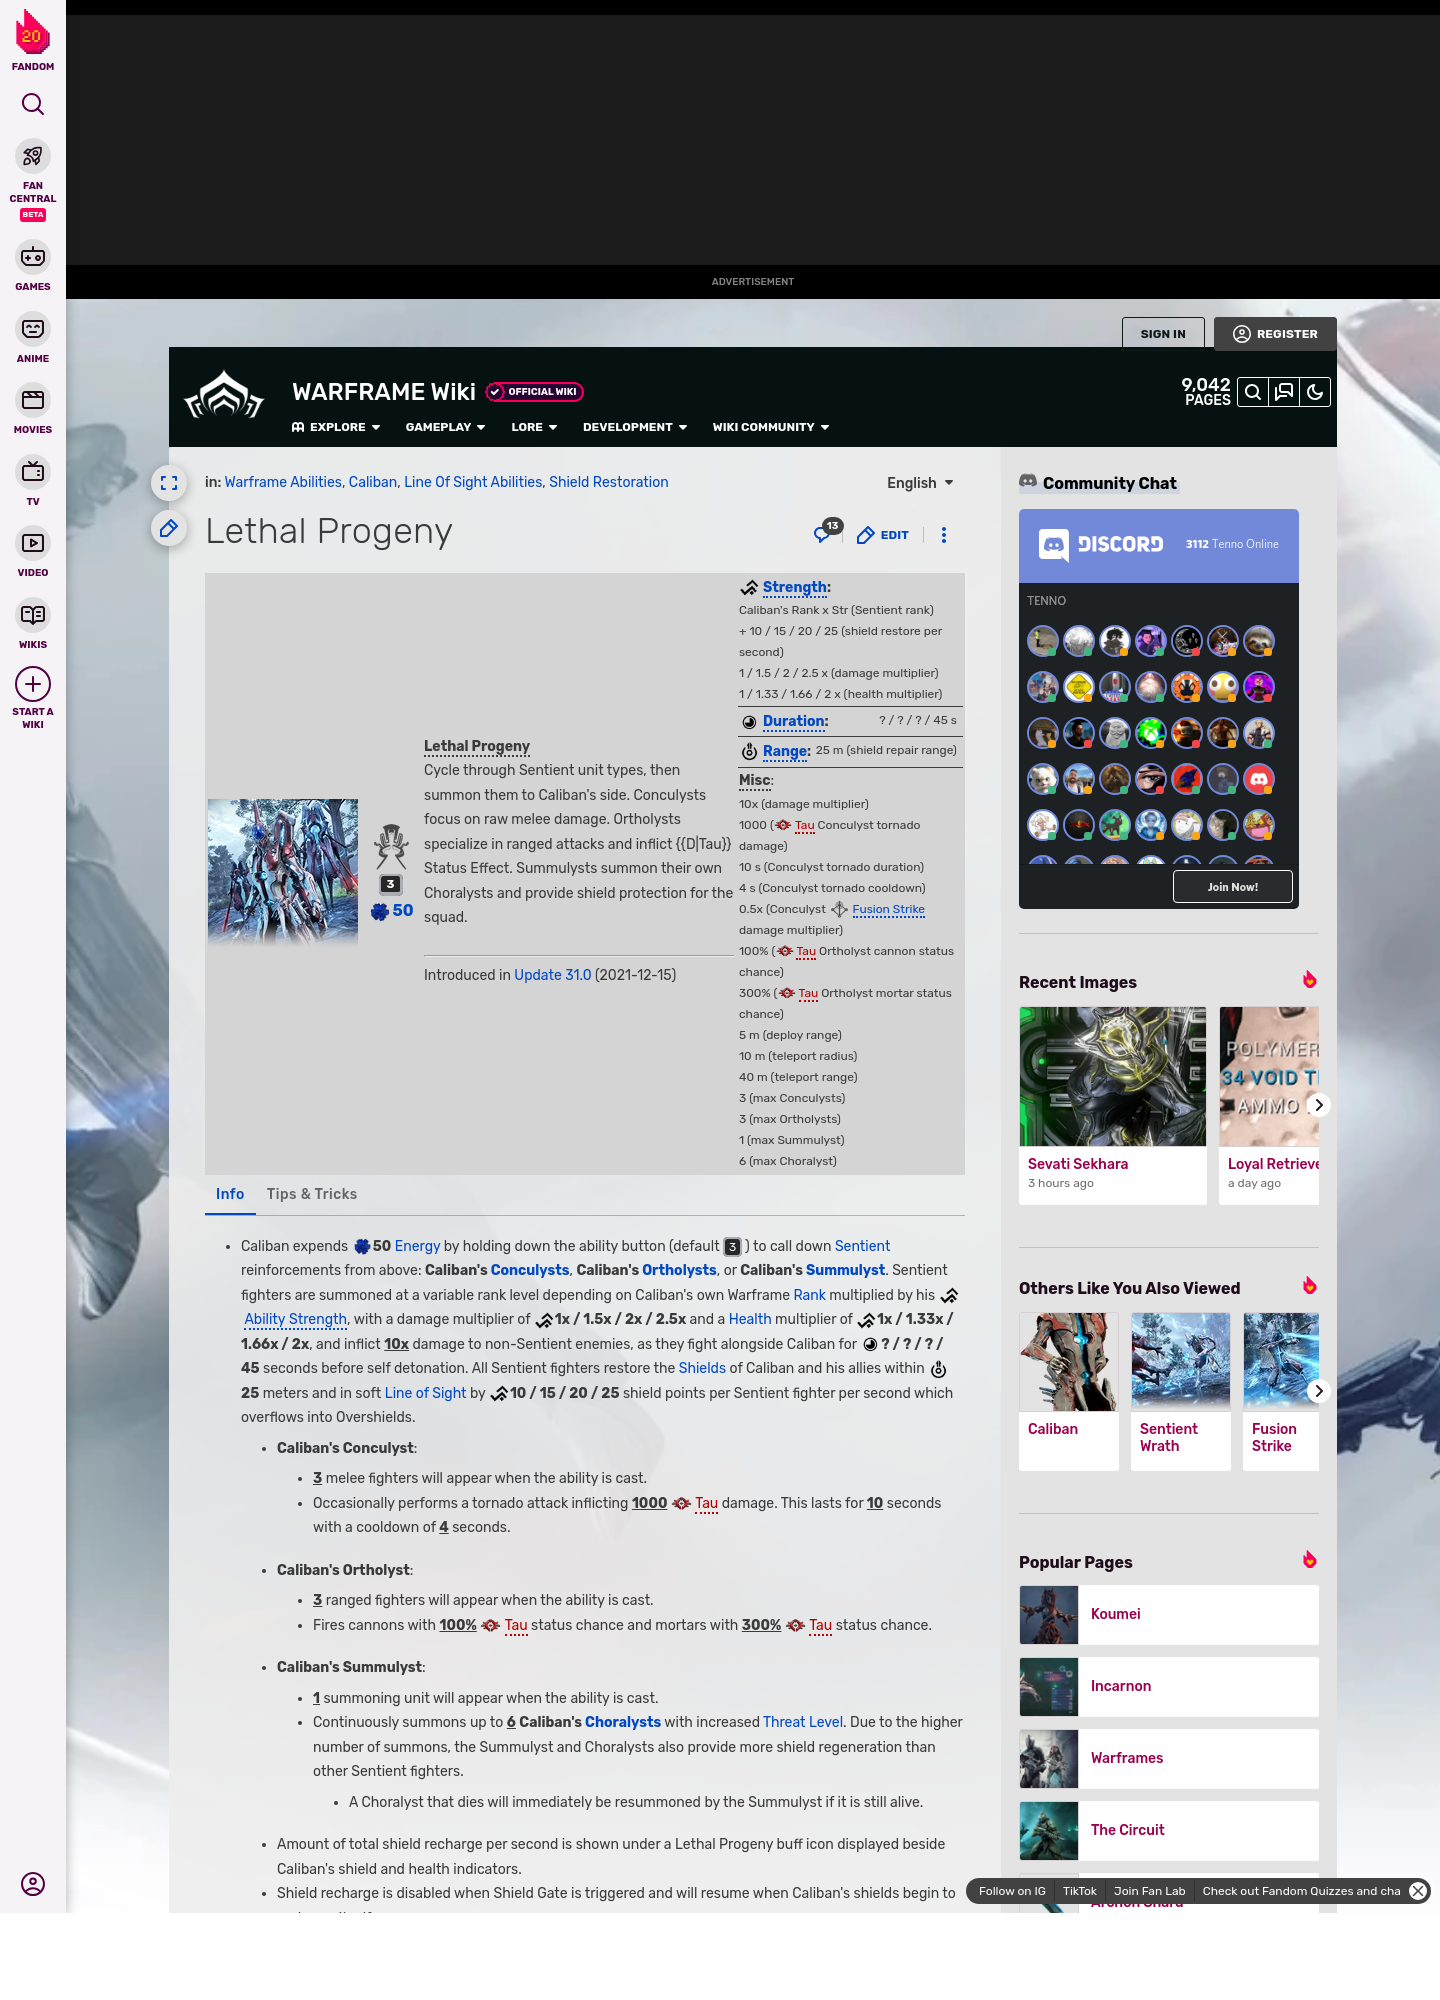Expand the Explore menu
The width and height of the screenshot is (1440, 2000).
click(336, 427)
